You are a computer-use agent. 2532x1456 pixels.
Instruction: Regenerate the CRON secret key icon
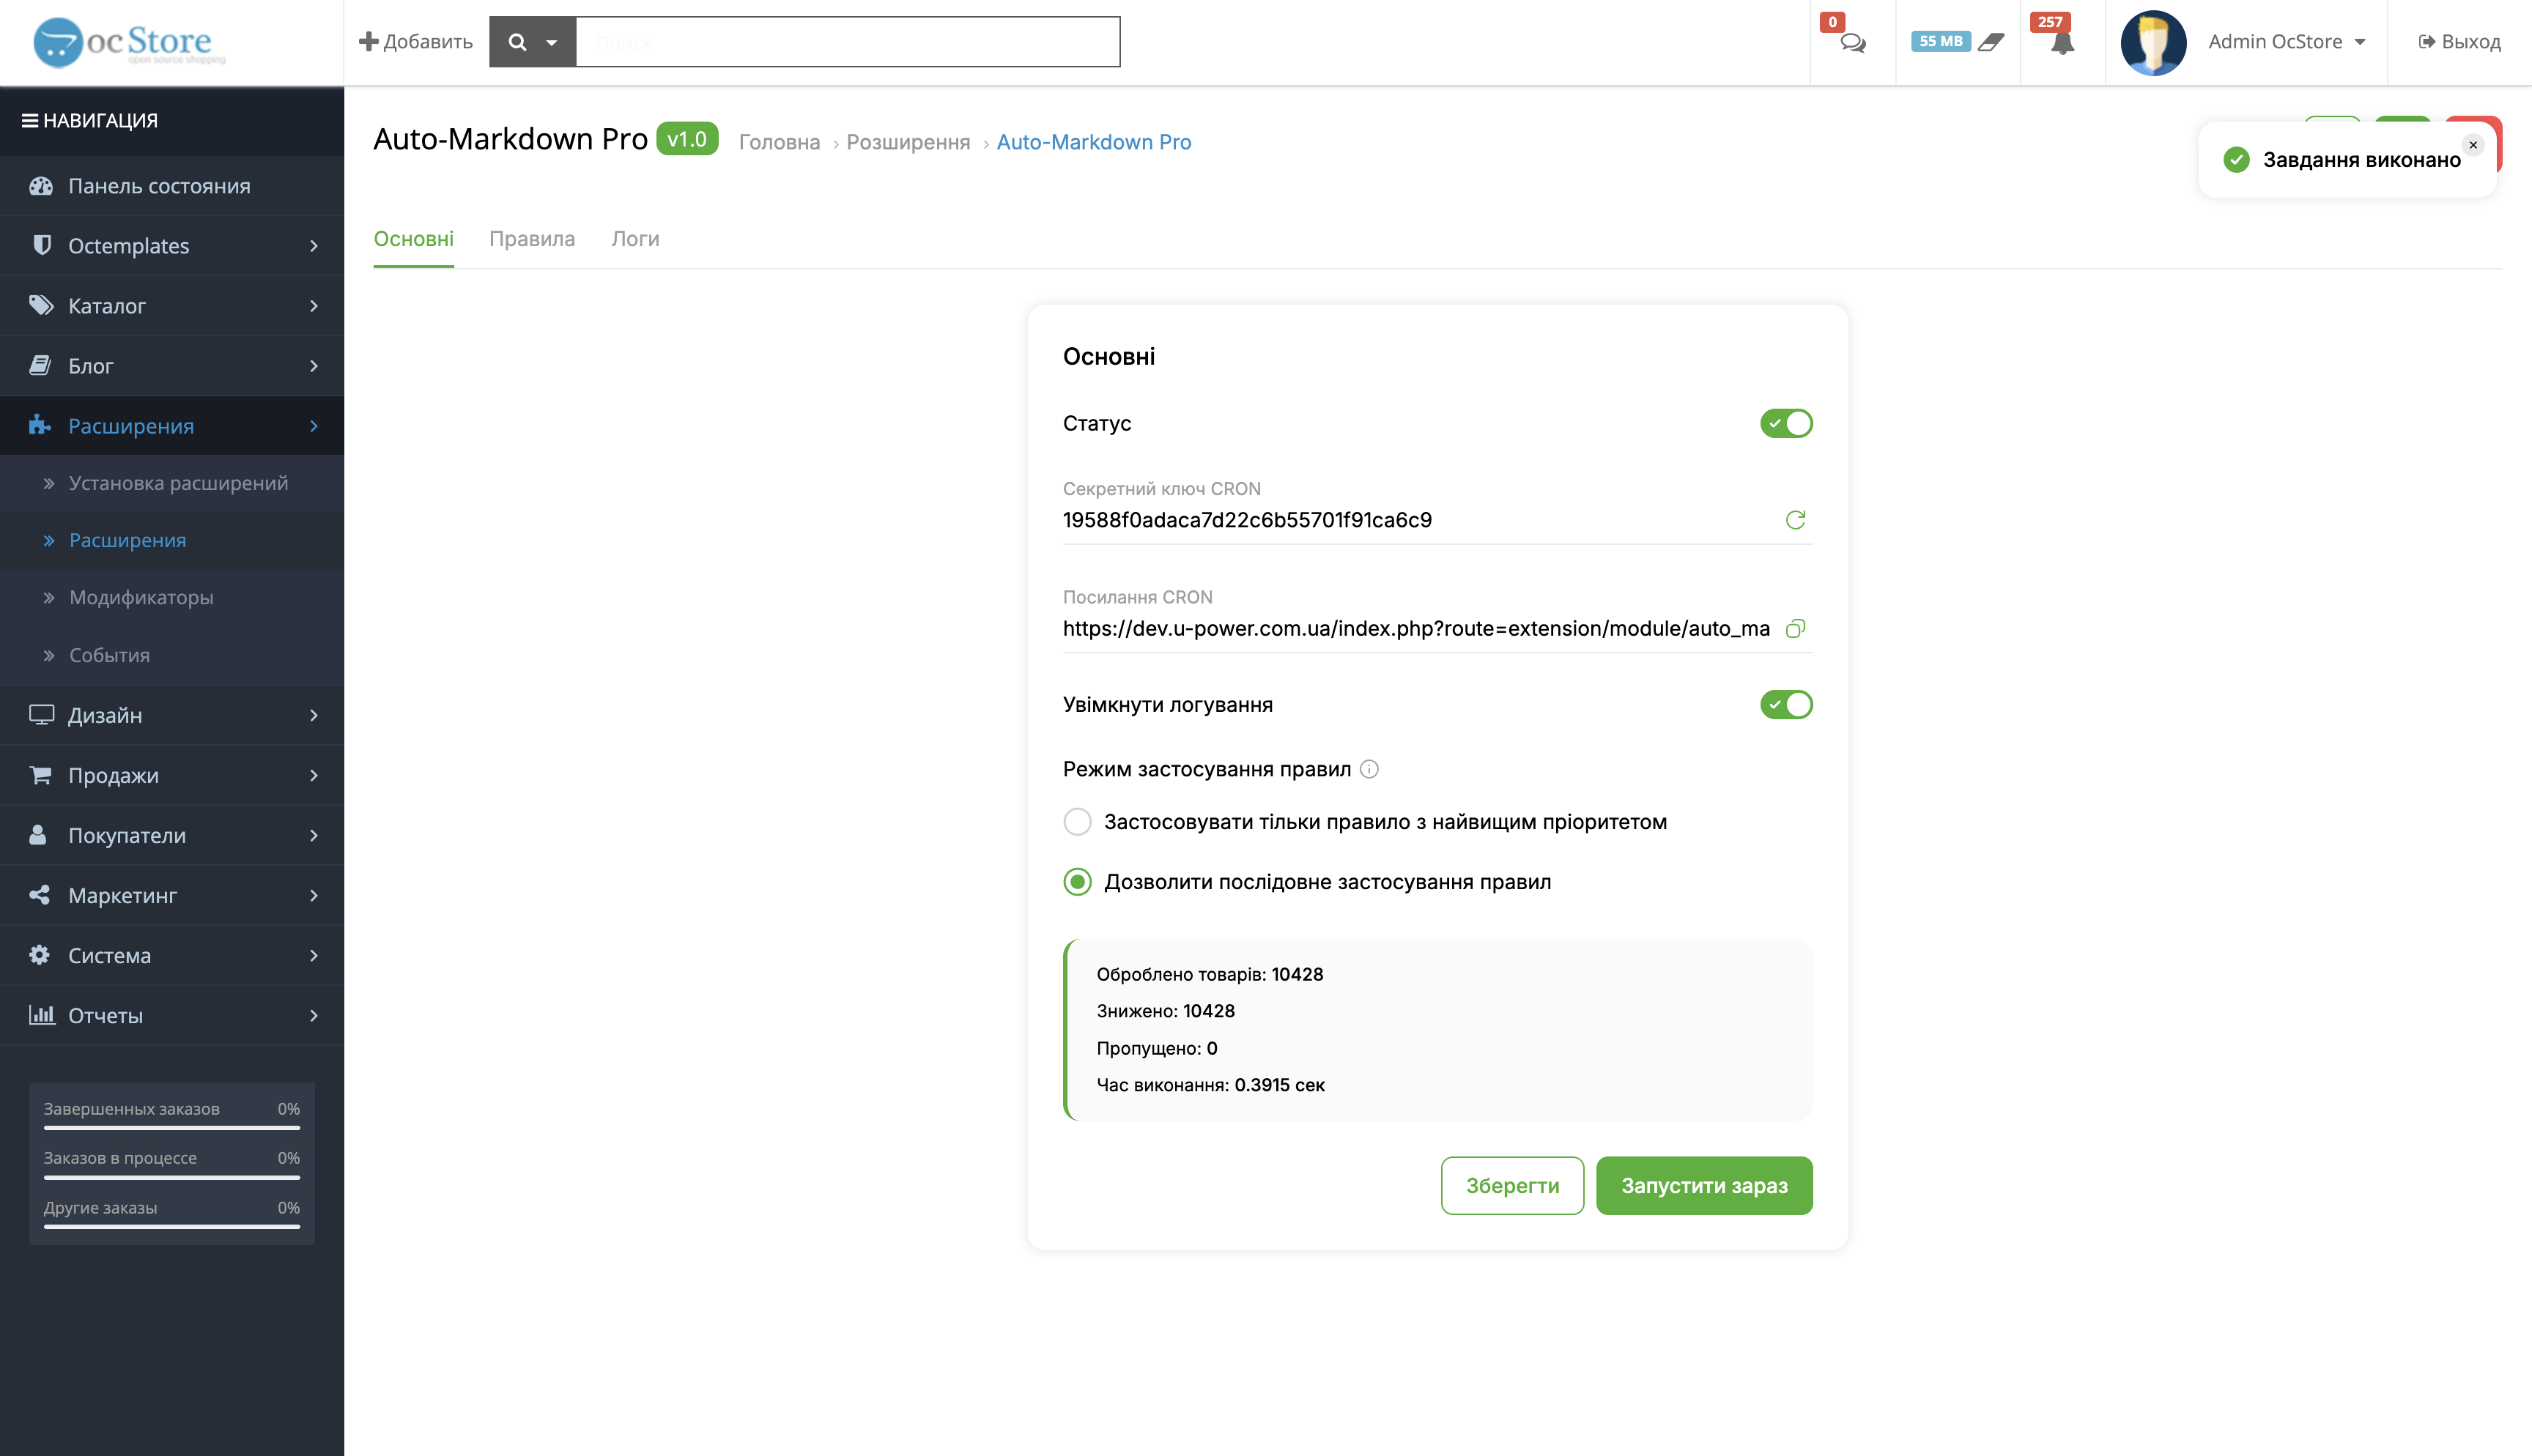[1796, 520]
